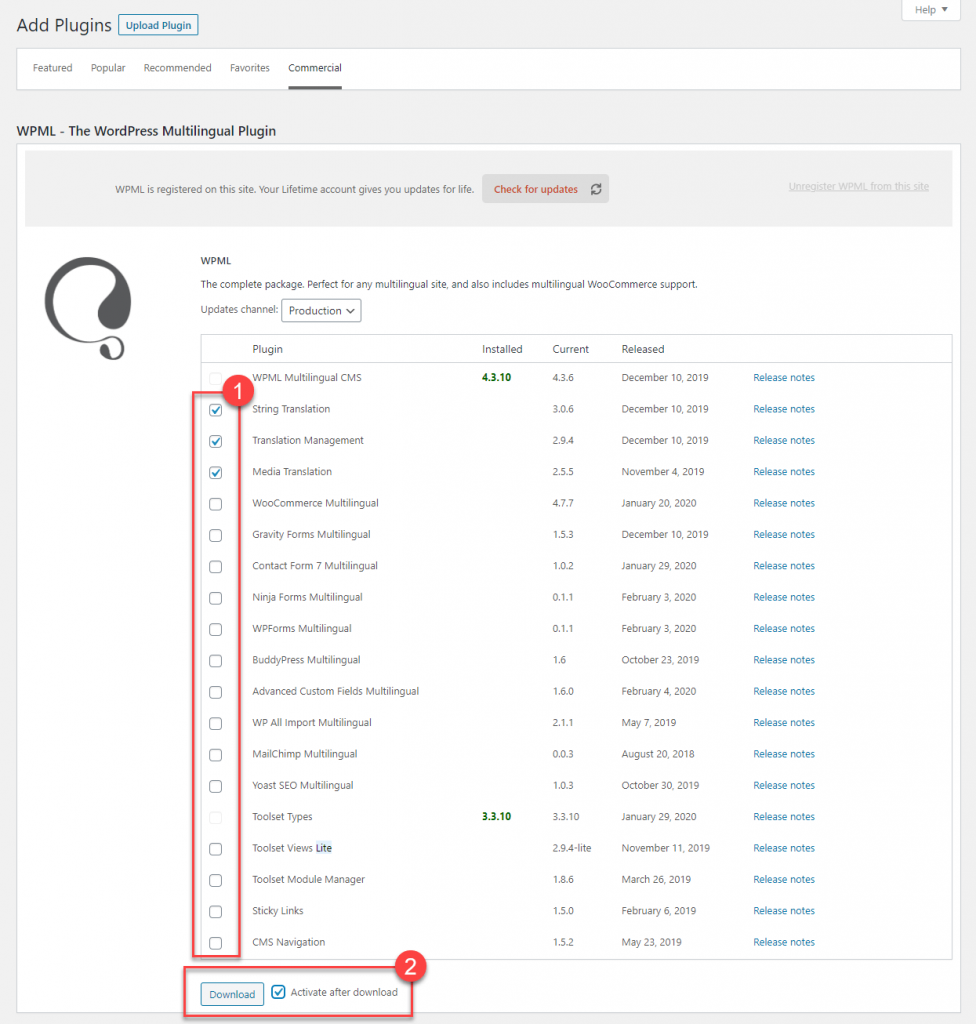Open Release notes for CMS Navigation
976x1024 pixels.
pyautogui.click(x=784, y=942)
